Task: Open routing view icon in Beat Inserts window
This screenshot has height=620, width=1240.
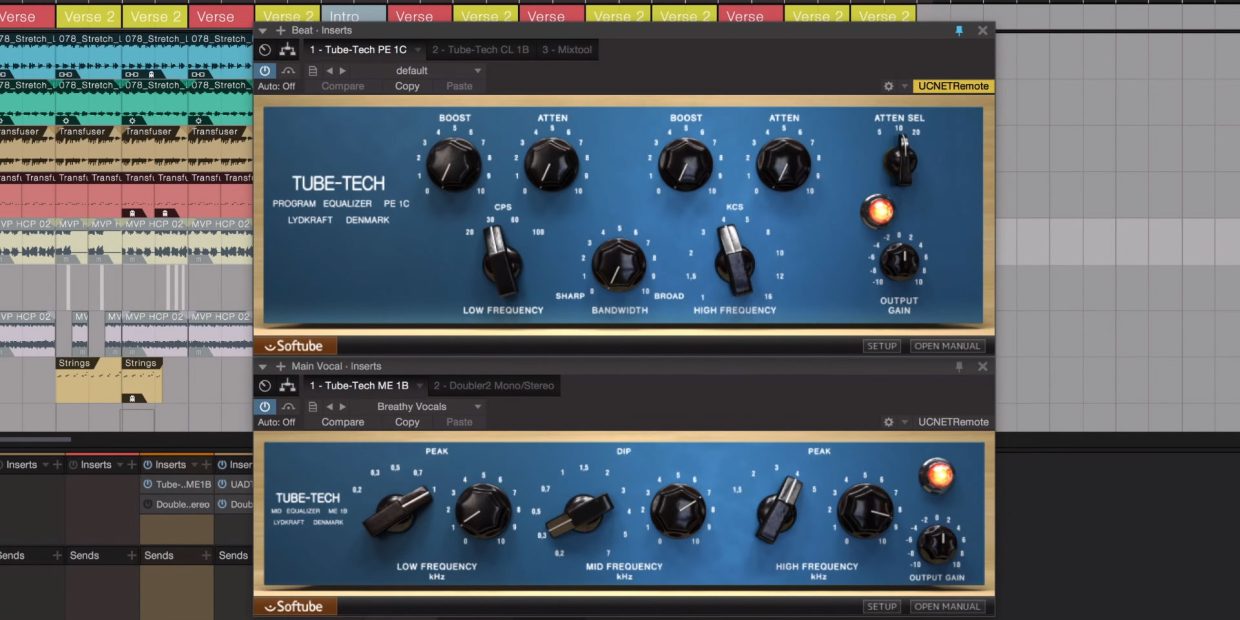Action: (x=288, y=50)
